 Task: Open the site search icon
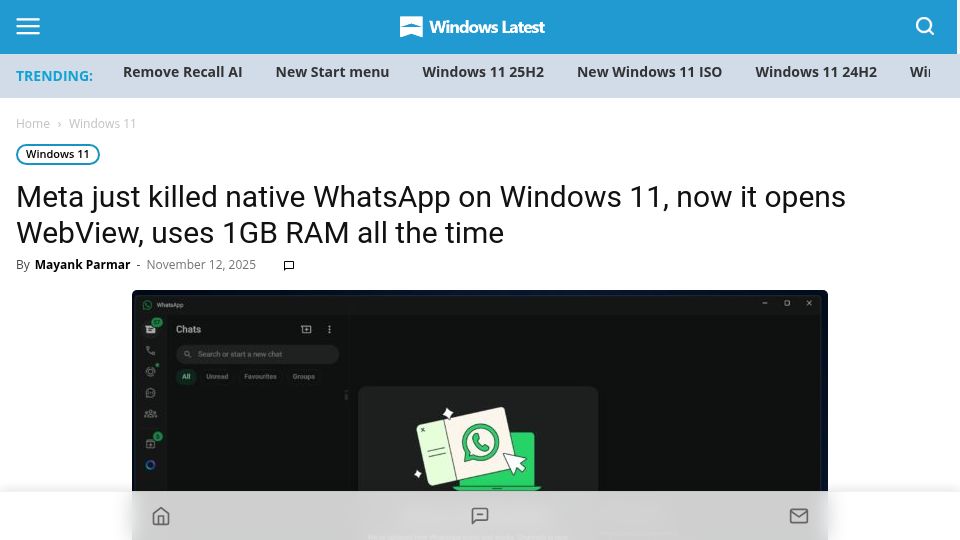coord(924,26)
